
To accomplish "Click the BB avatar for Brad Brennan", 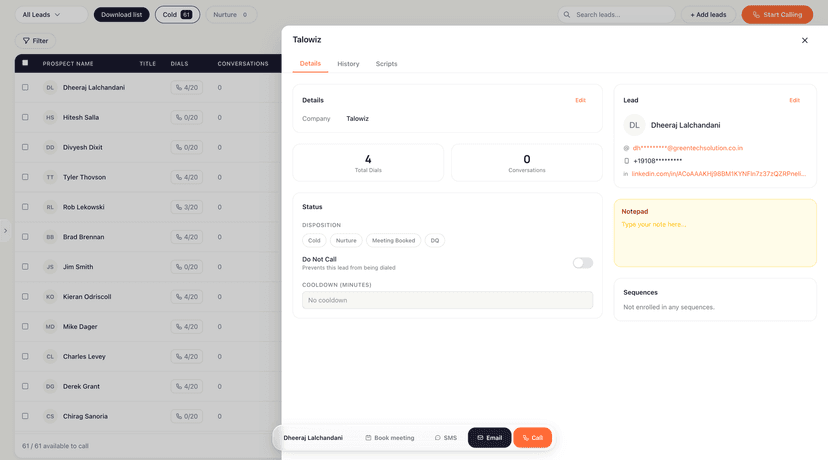I will point(50,237).
